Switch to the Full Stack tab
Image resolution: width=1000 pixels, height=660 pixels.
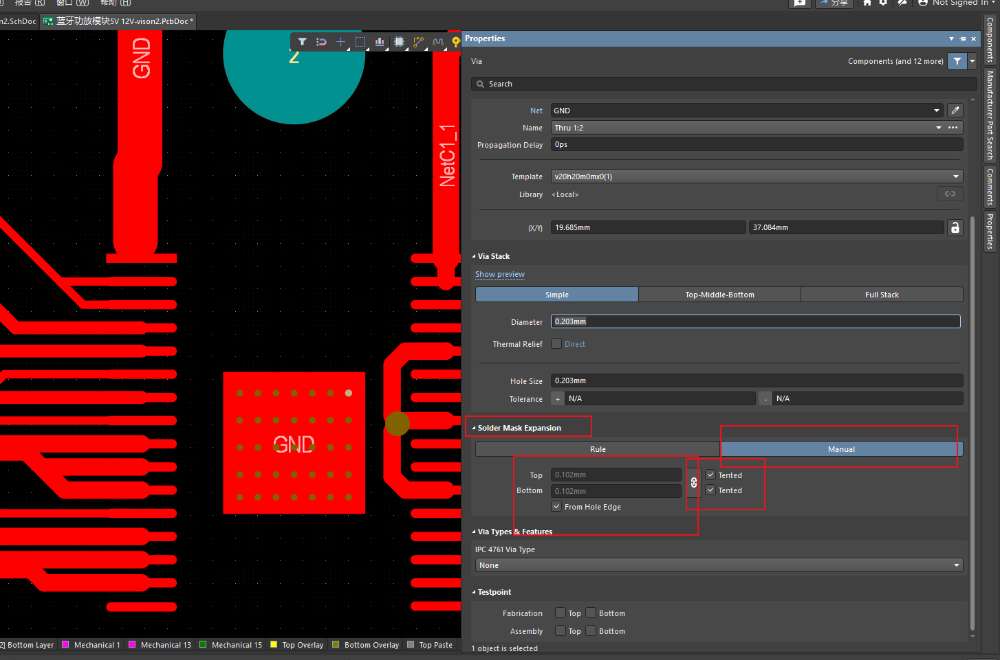click(882, 295)
